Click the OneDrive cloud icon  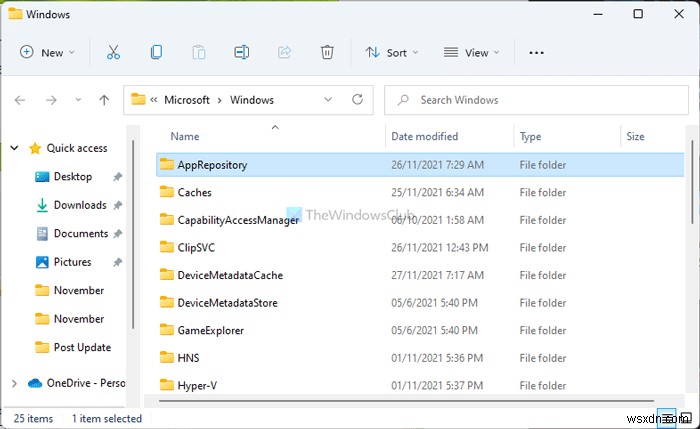(35, 383)
